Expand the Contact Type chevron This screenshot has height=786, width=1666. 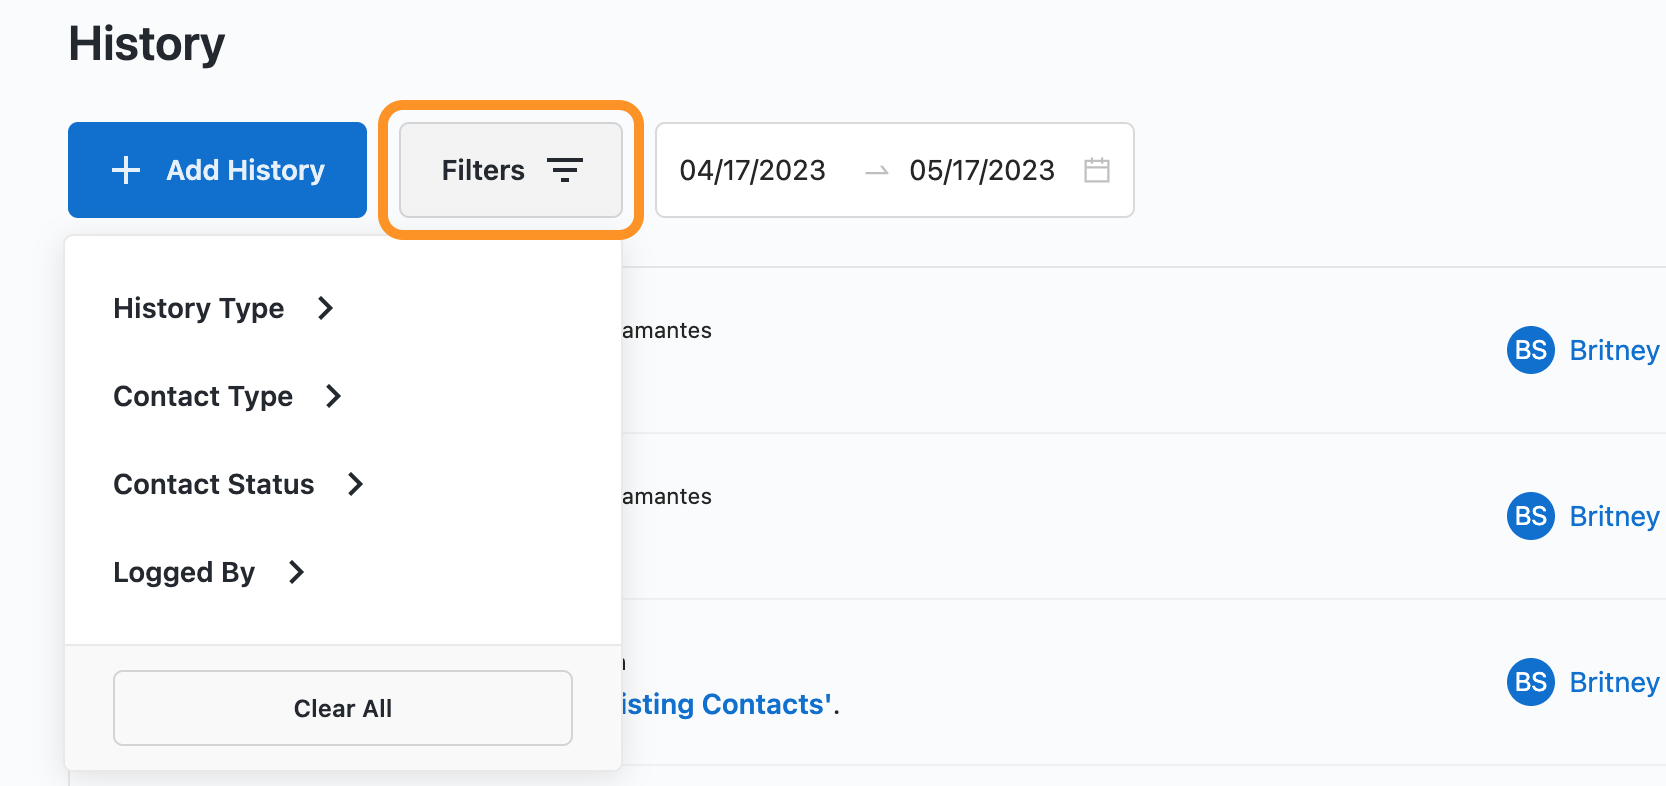334,396
